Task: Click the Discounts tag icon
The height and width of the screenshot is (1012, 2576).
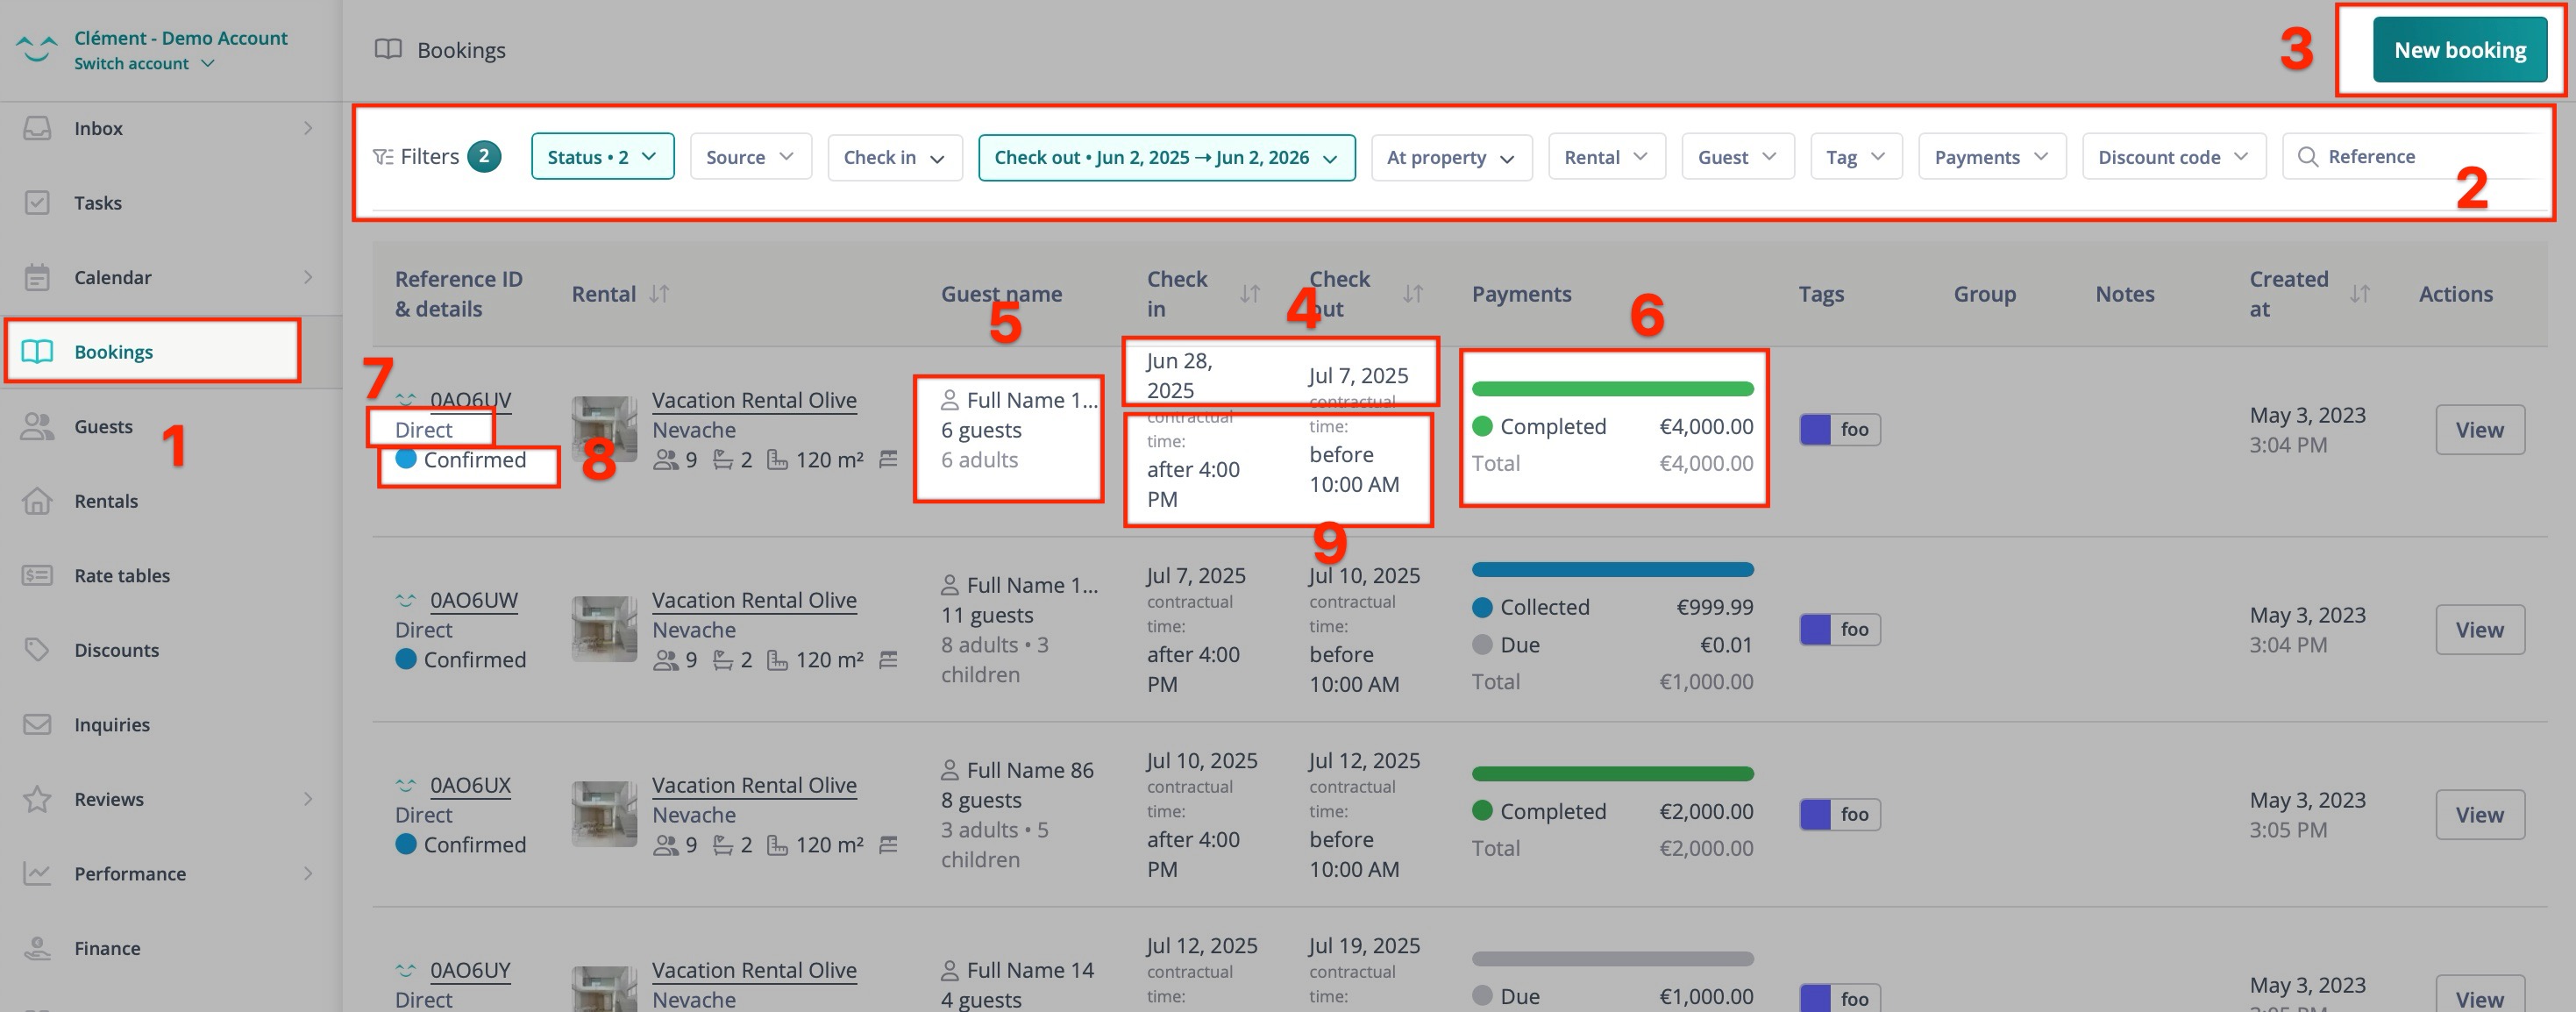Action: 37,650
